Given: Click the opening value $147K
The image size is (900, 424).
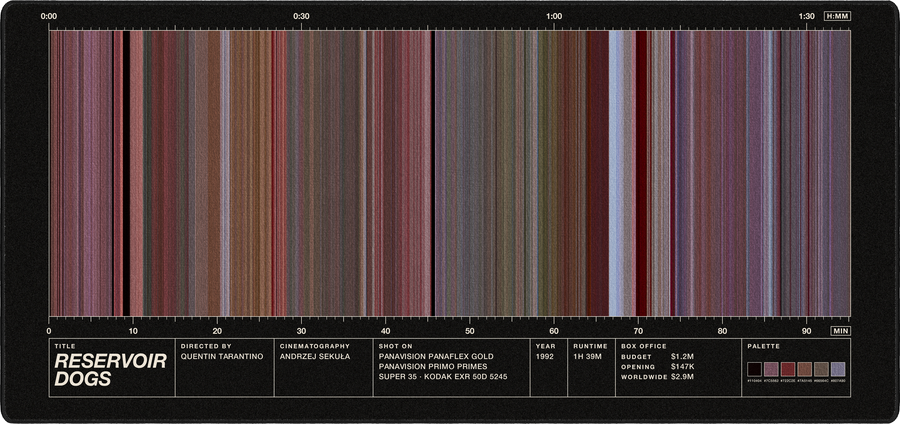Looking at the screenshot, I should 683,367.
